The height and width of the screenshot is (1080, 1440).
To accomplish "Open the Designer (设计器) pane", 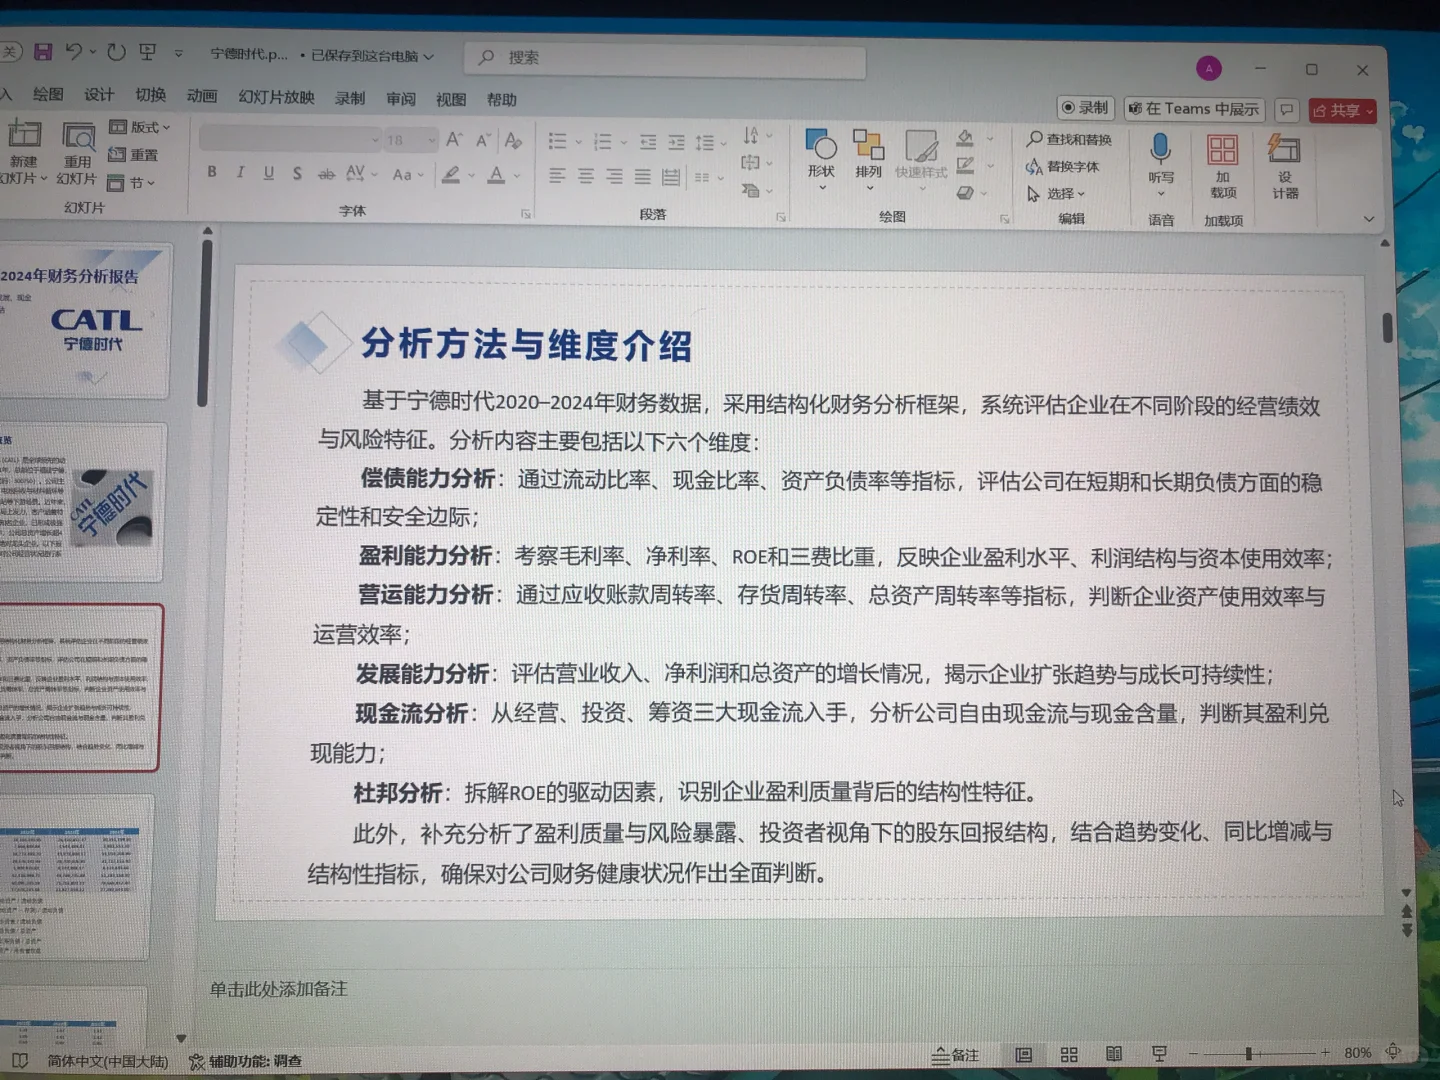I will tap(1284, 166).
